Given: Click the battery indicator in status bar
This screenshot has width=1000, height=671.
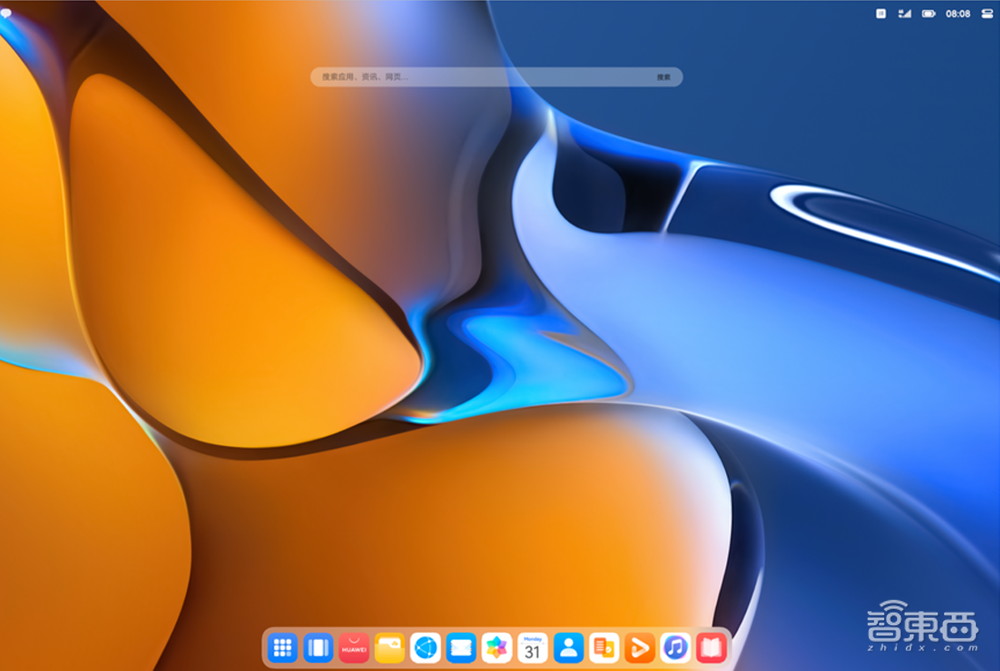Looking at the screenshot, I should pos(929,14).
